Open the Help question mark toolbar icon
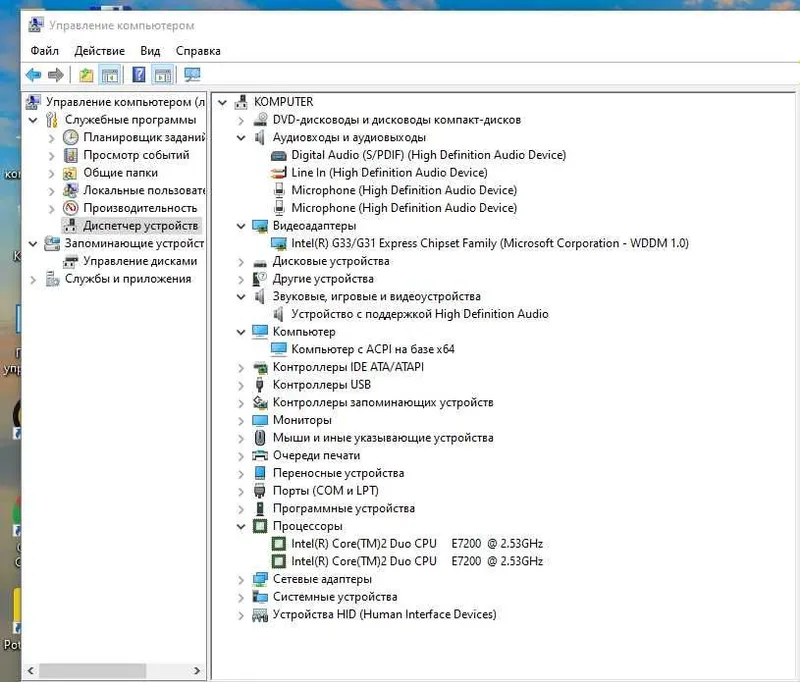Image resolution: width=800 pixels, height=682 pixels. [139, 75]
